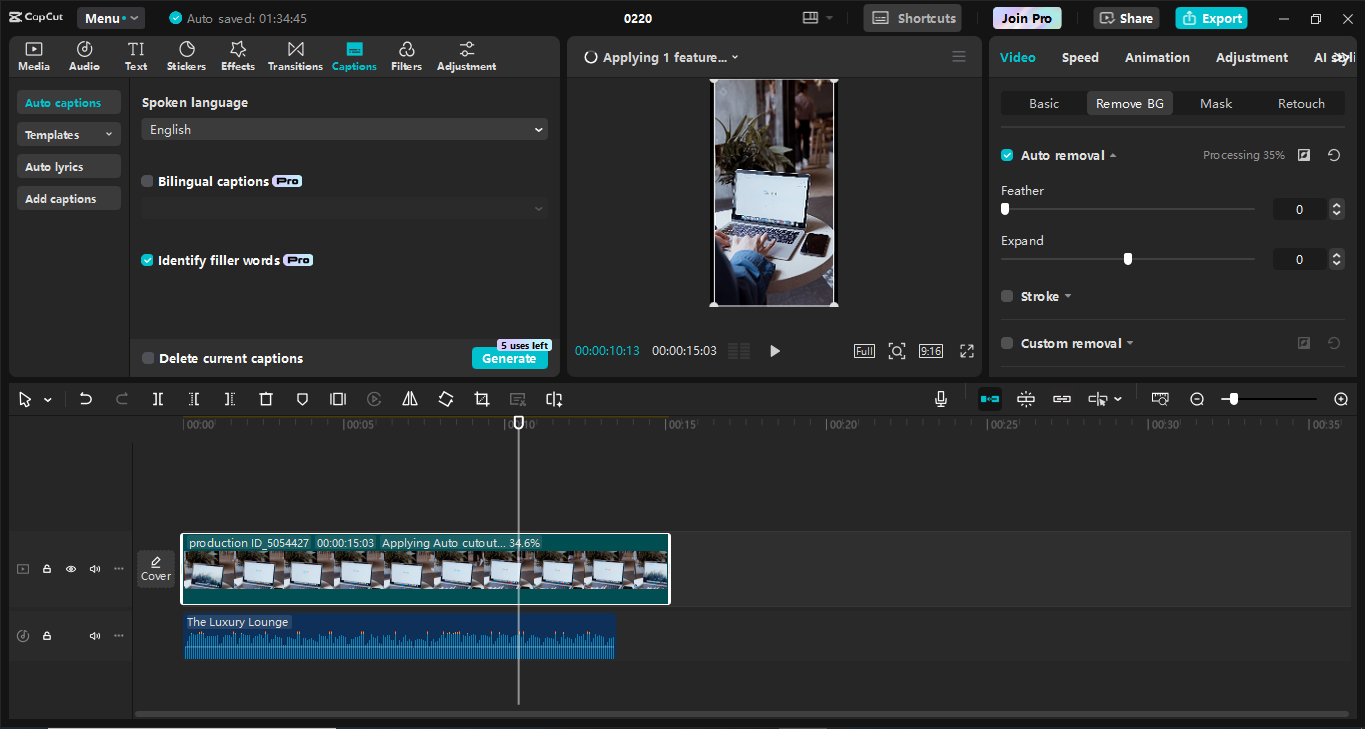Viewport: 1365px width, 729px height.
Task: Click the delete (trash) icon in toolbar
Action: 266,399
